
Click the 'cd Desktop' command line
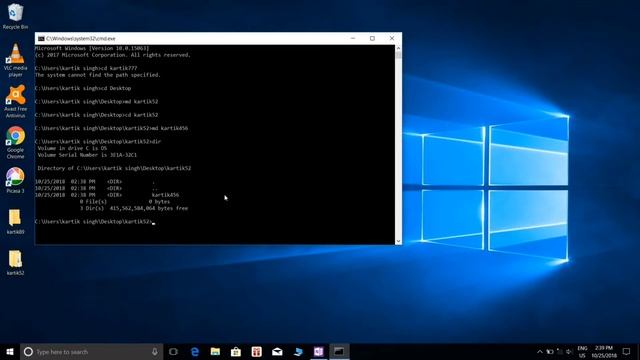[x=83, y=88]
